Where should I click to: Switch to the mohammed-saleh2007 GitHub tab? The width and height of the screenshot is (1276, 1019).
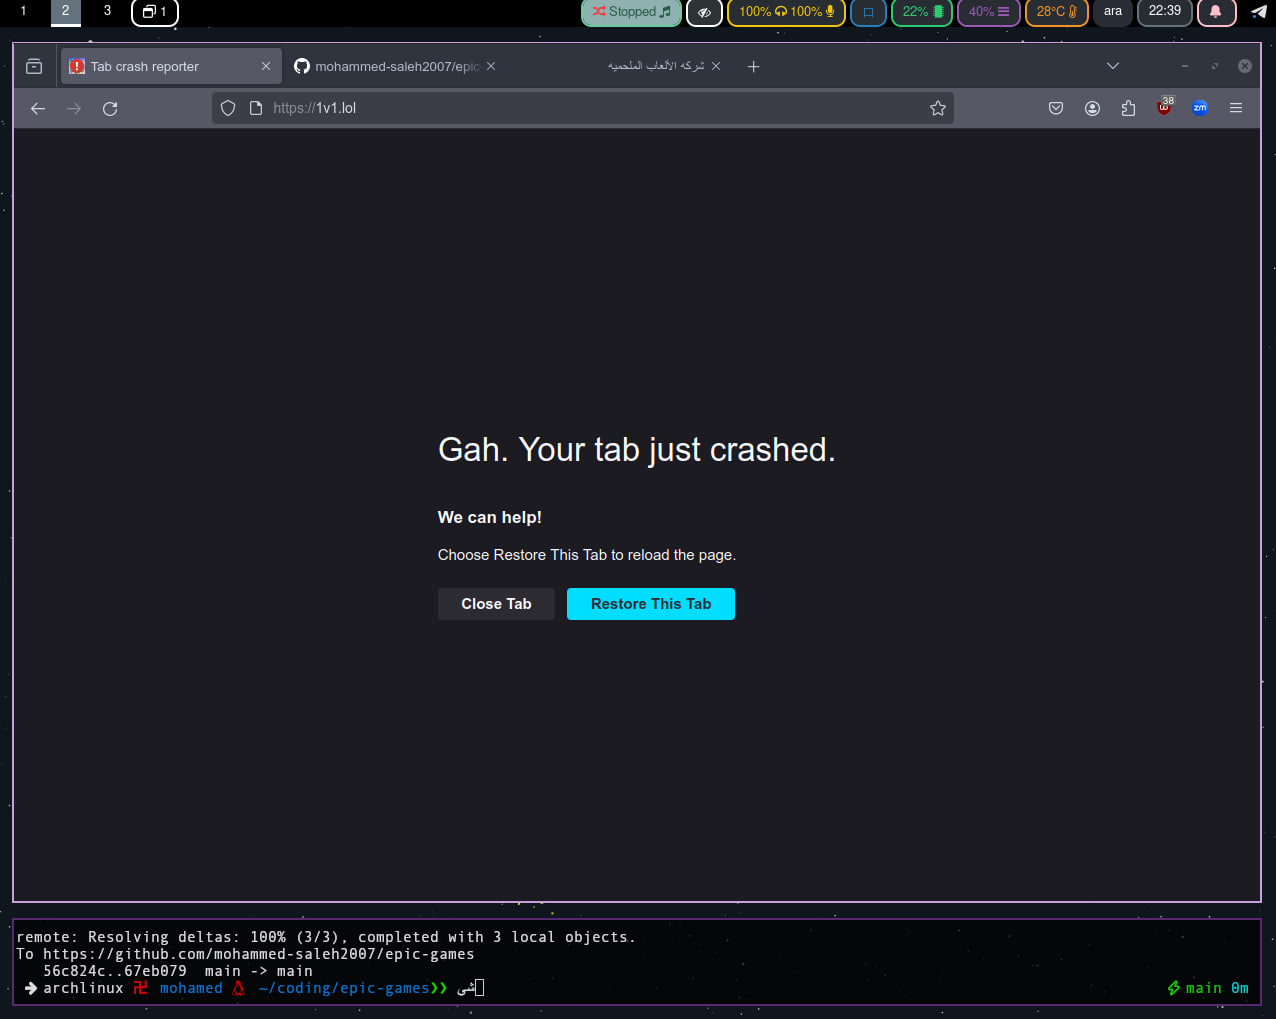390,66
